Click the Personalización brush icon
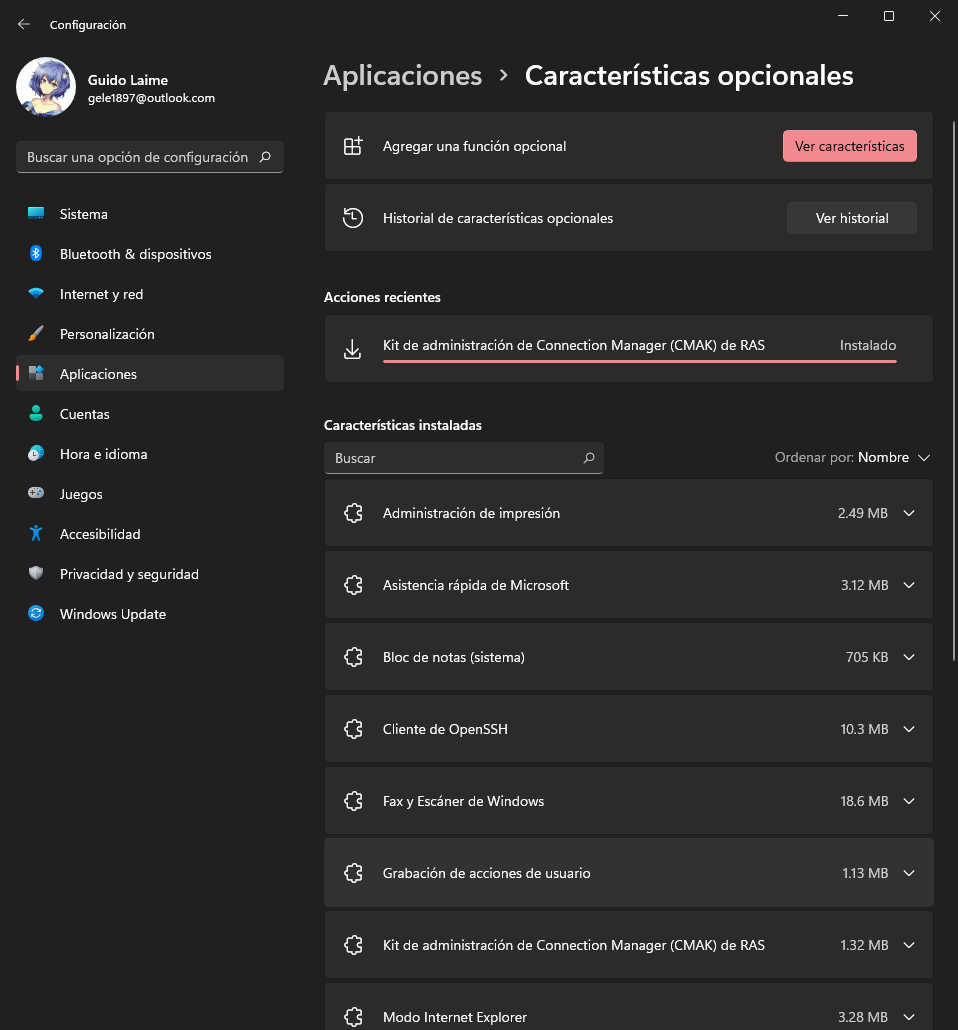958x1030 pixels. pos(36,334)
